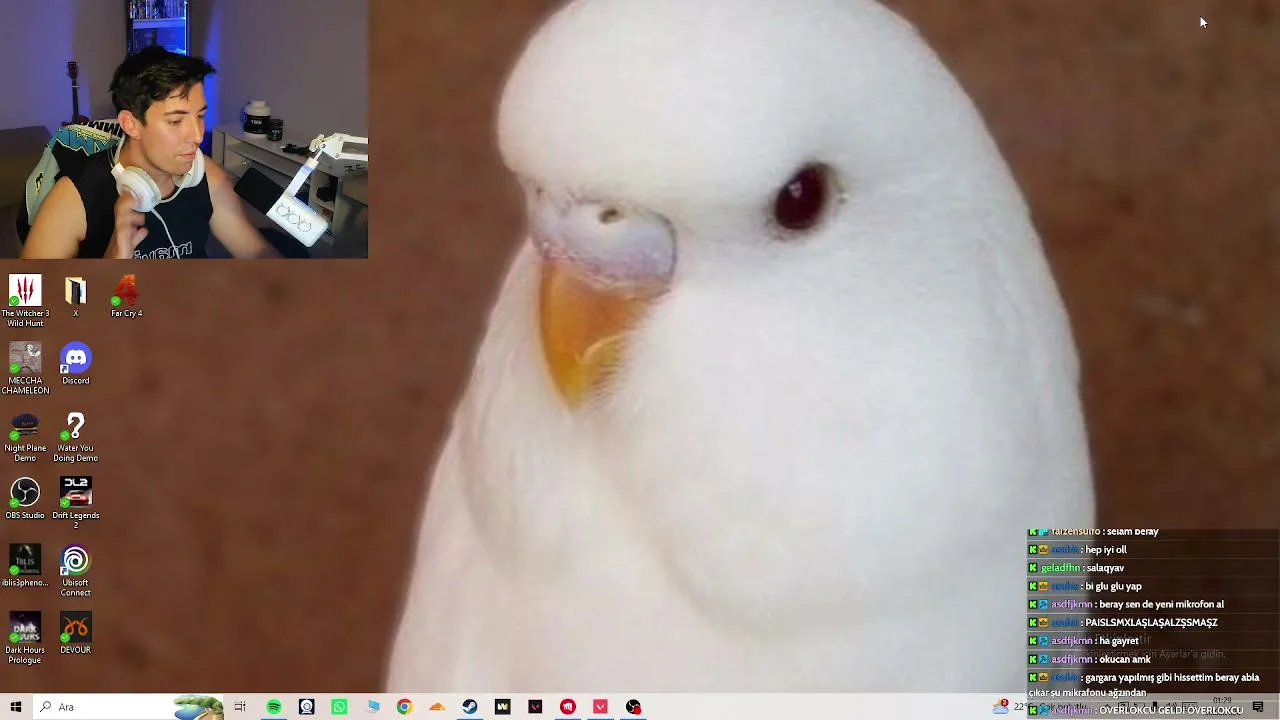The height and width of the screenshot is (720, 1280).
Task: Open the red V icon on black in taskbar
Action: [x=535, y=707]
